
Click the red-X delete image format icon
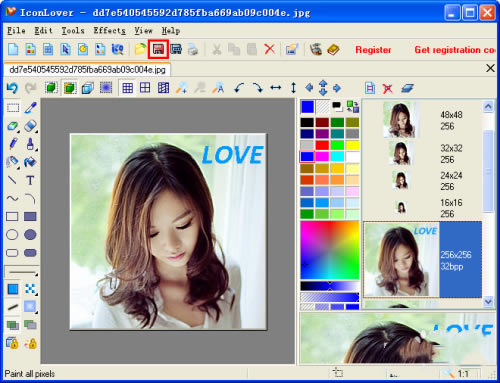pyautogui.click(x=387, y=88)
